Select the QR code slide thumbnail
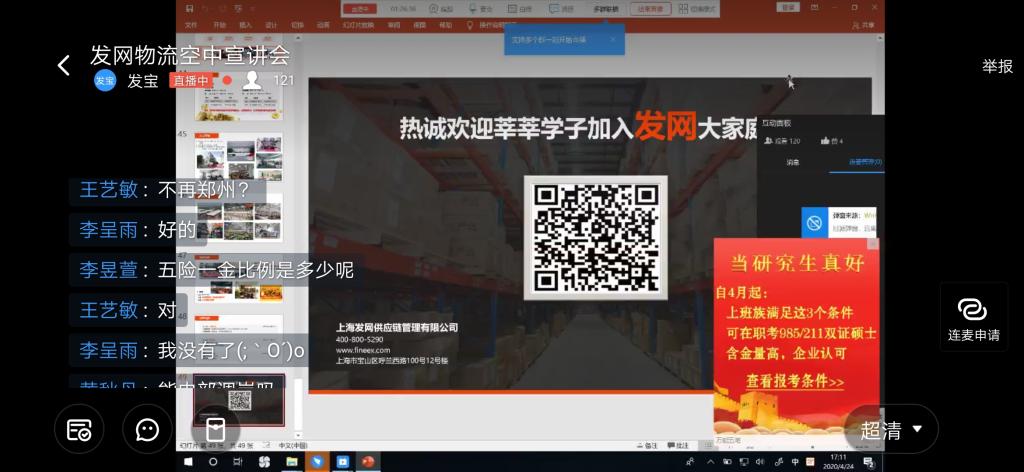Image resolution: width=1024 pixels, height=472 pixels. click(x=239, y=401)
